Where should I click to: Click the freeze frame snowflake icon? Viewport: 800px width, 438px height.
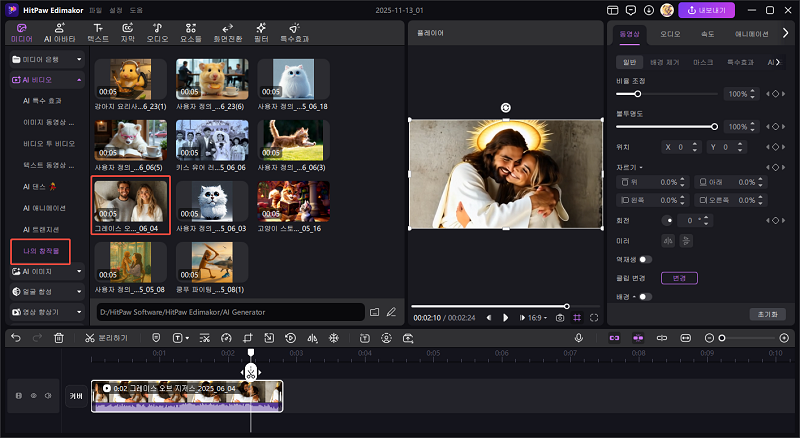(334, 338)
